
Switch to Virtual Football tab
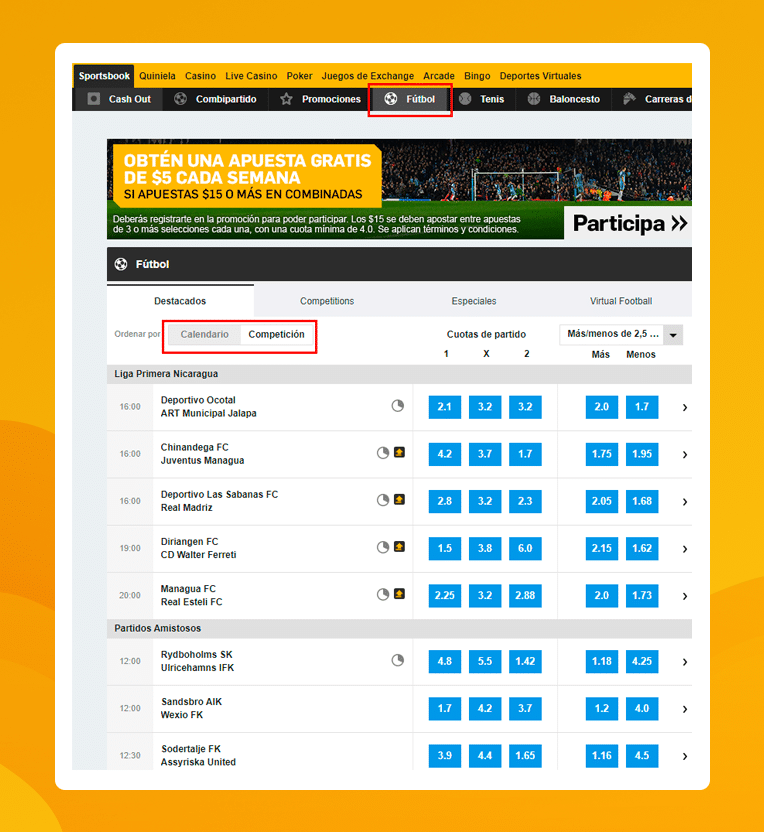point(621,301)
